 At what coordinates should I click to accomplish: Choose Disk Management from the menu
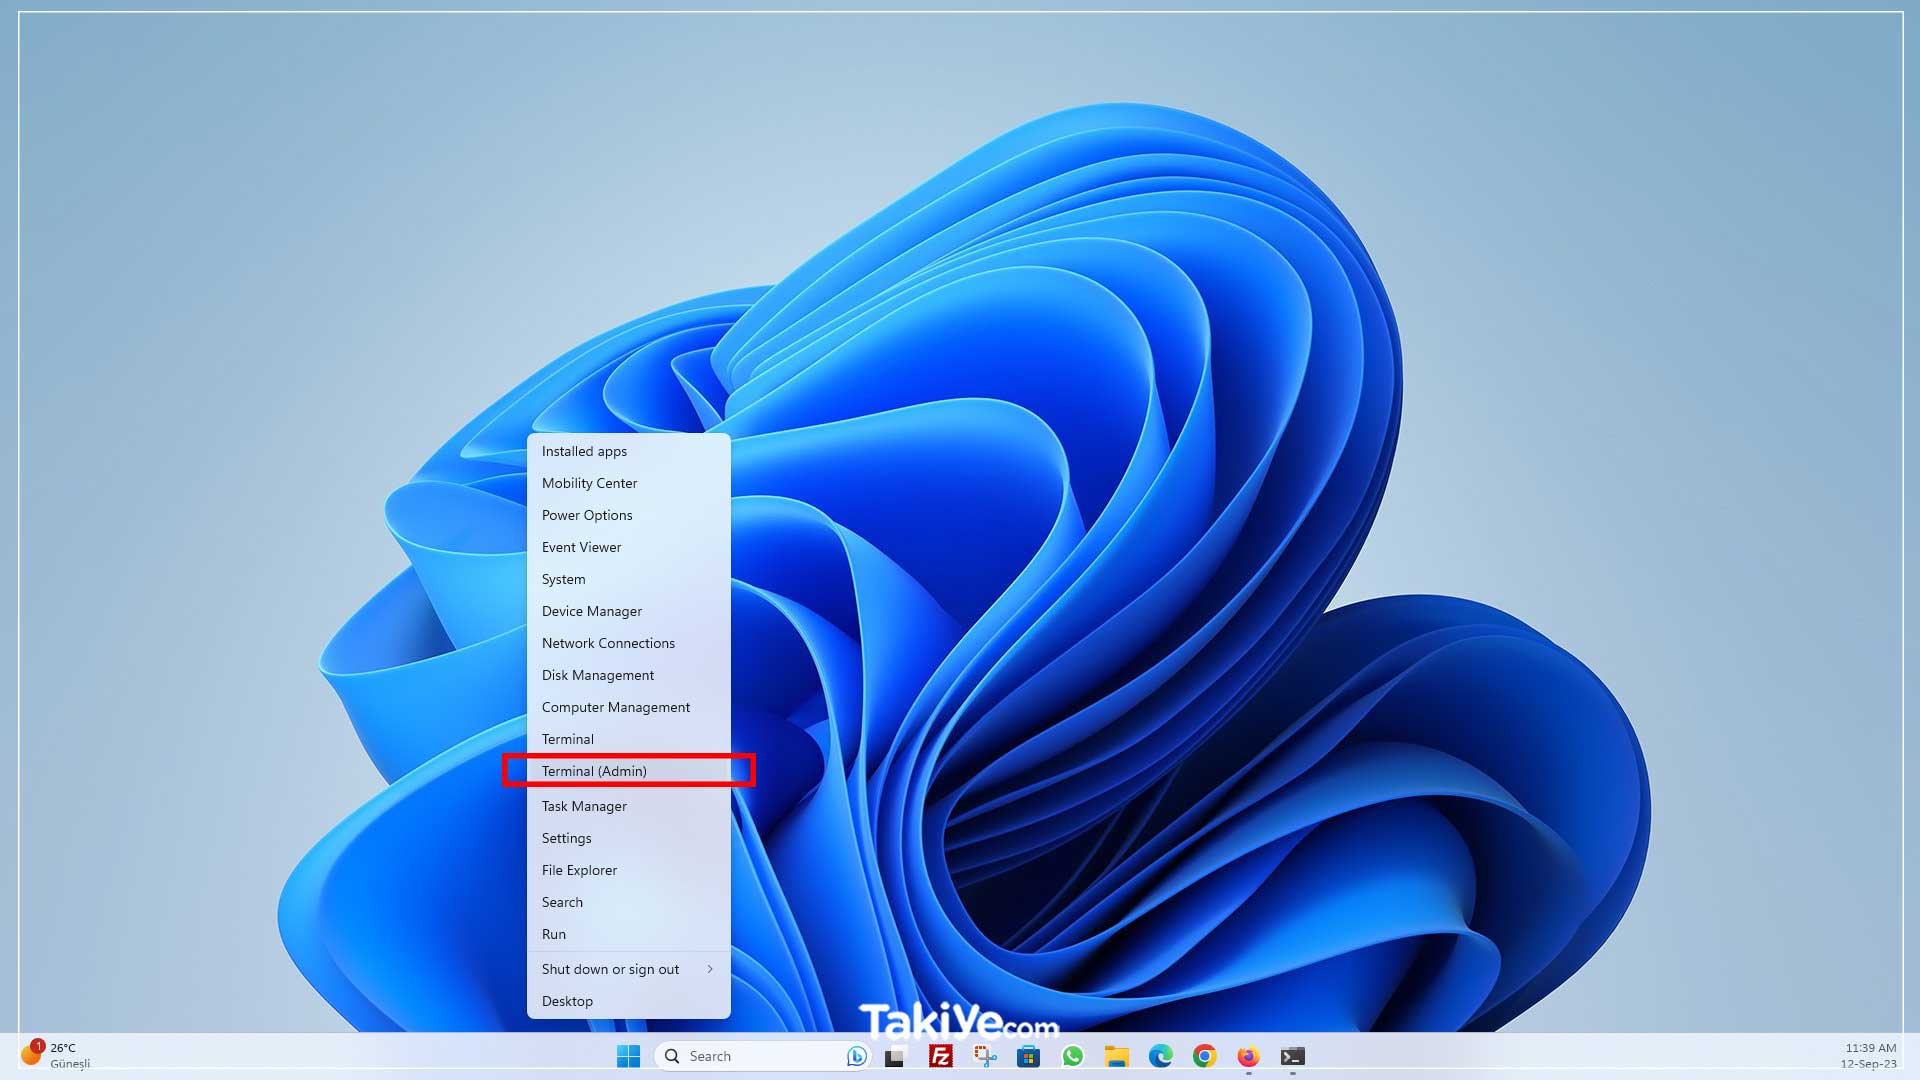point(598,675)
